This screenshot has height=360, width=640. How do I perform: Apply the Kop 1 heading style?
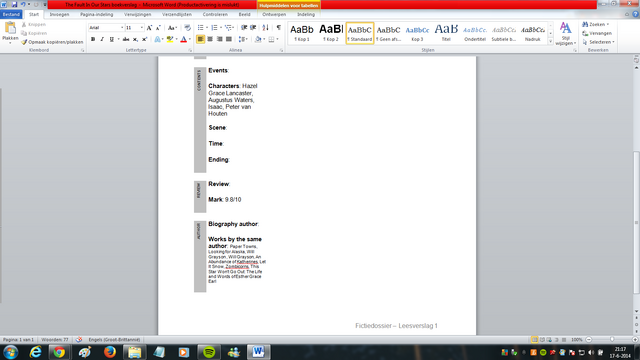click(x=302, y=33)
